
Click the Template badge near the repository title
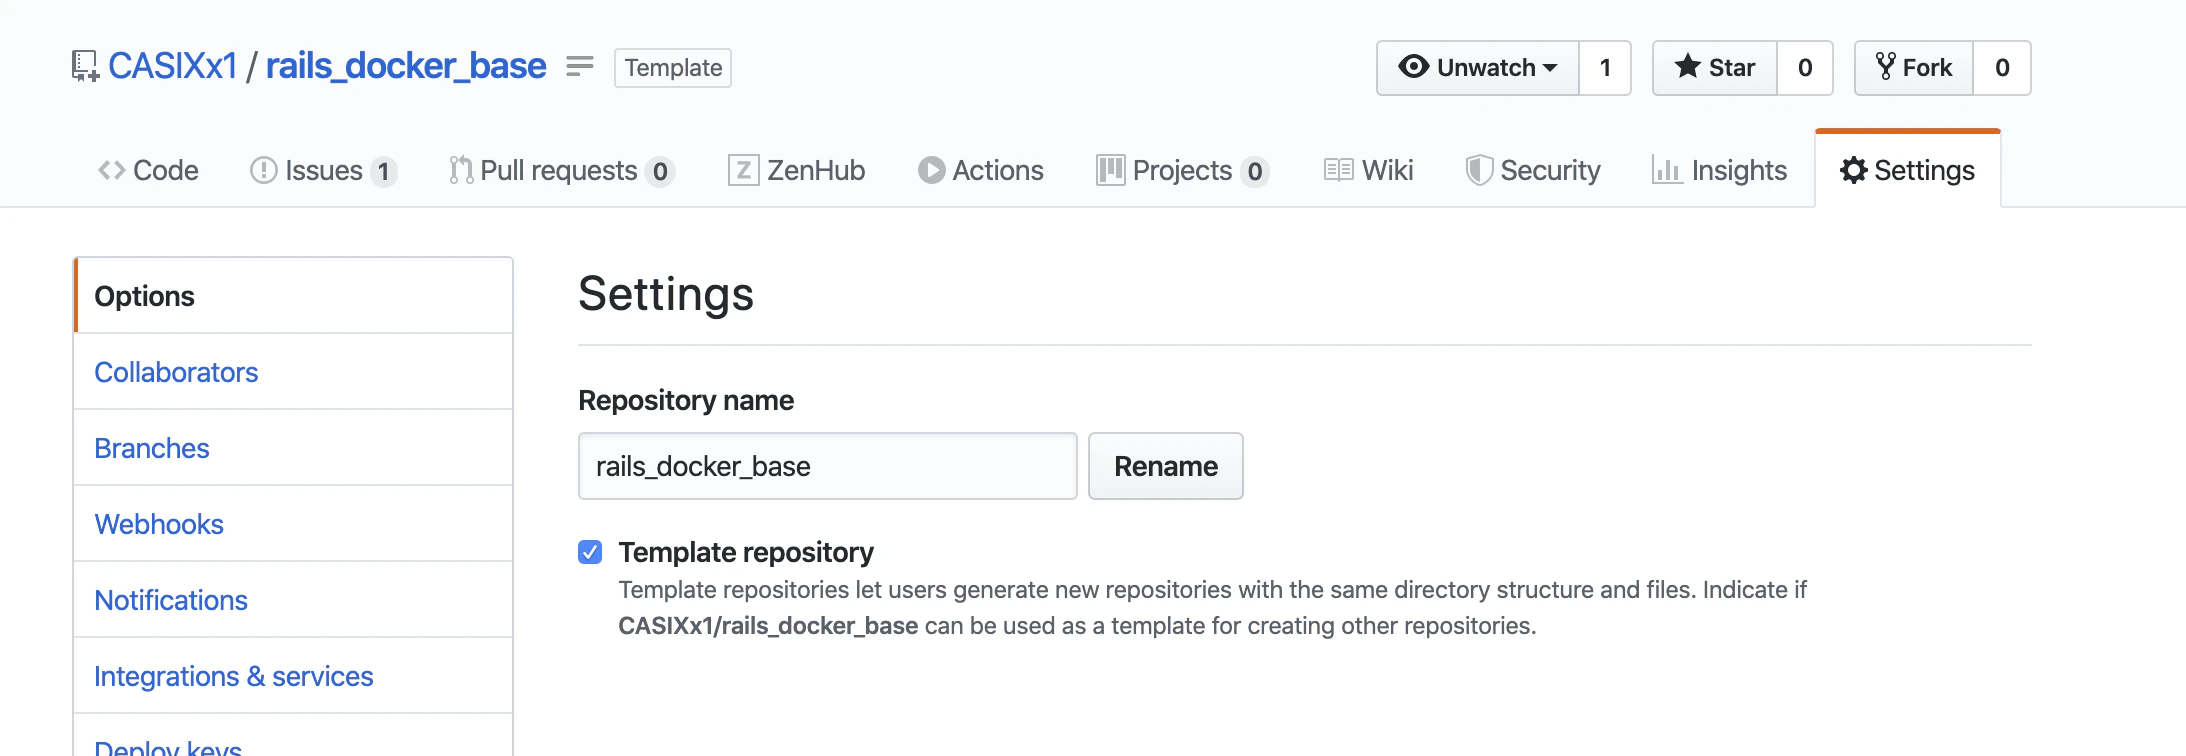click(x=673, y=68)
